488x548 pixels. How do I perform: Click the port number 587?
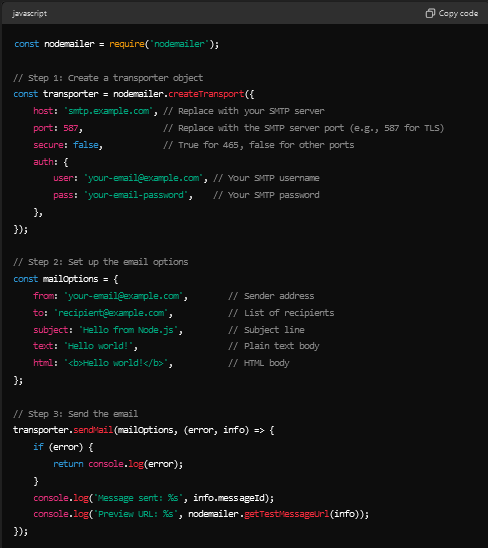tap(71, 128)
